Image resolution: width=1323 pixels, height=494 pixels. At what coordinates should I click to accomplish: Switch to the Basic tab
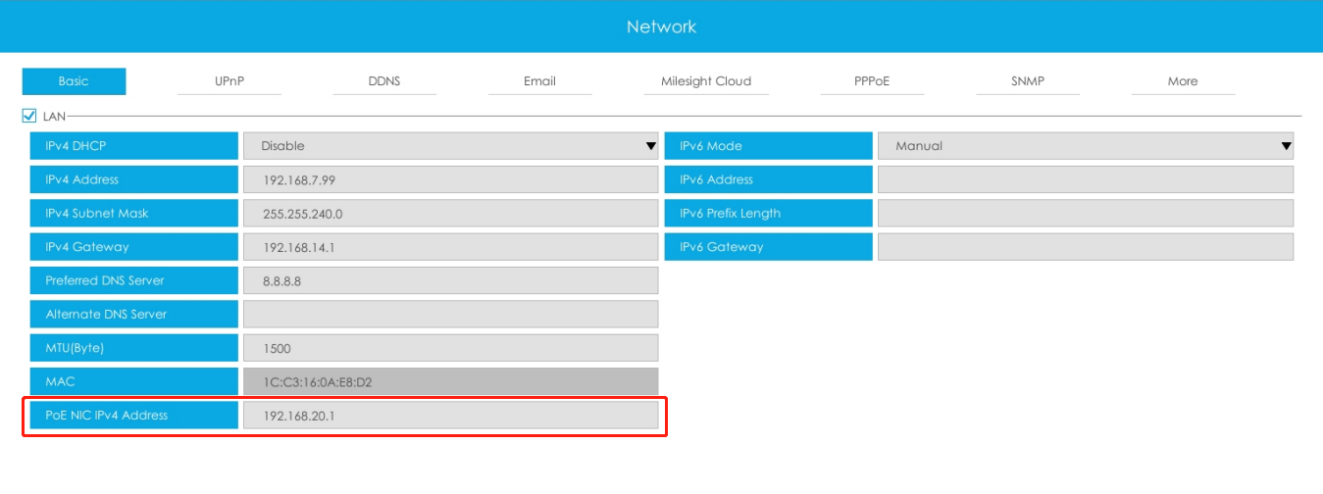[x=74, y=81]
